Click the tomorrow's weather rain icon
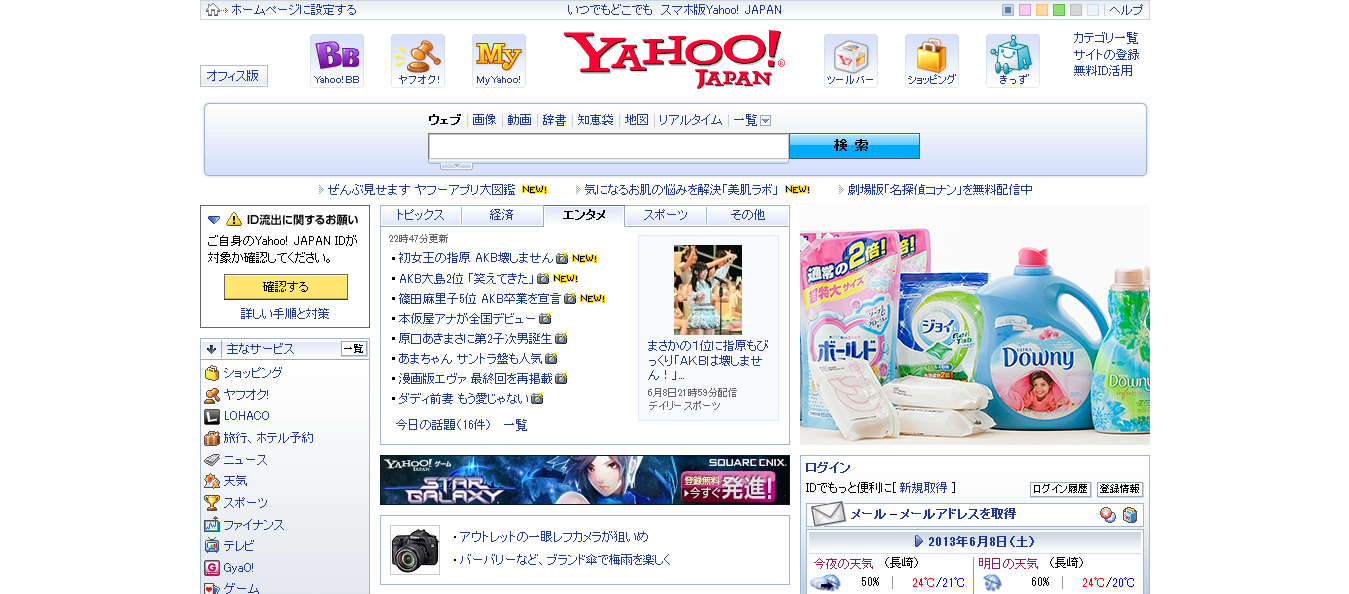The width and height of the screenshot is (1349, 594). (x=993, y=583)
